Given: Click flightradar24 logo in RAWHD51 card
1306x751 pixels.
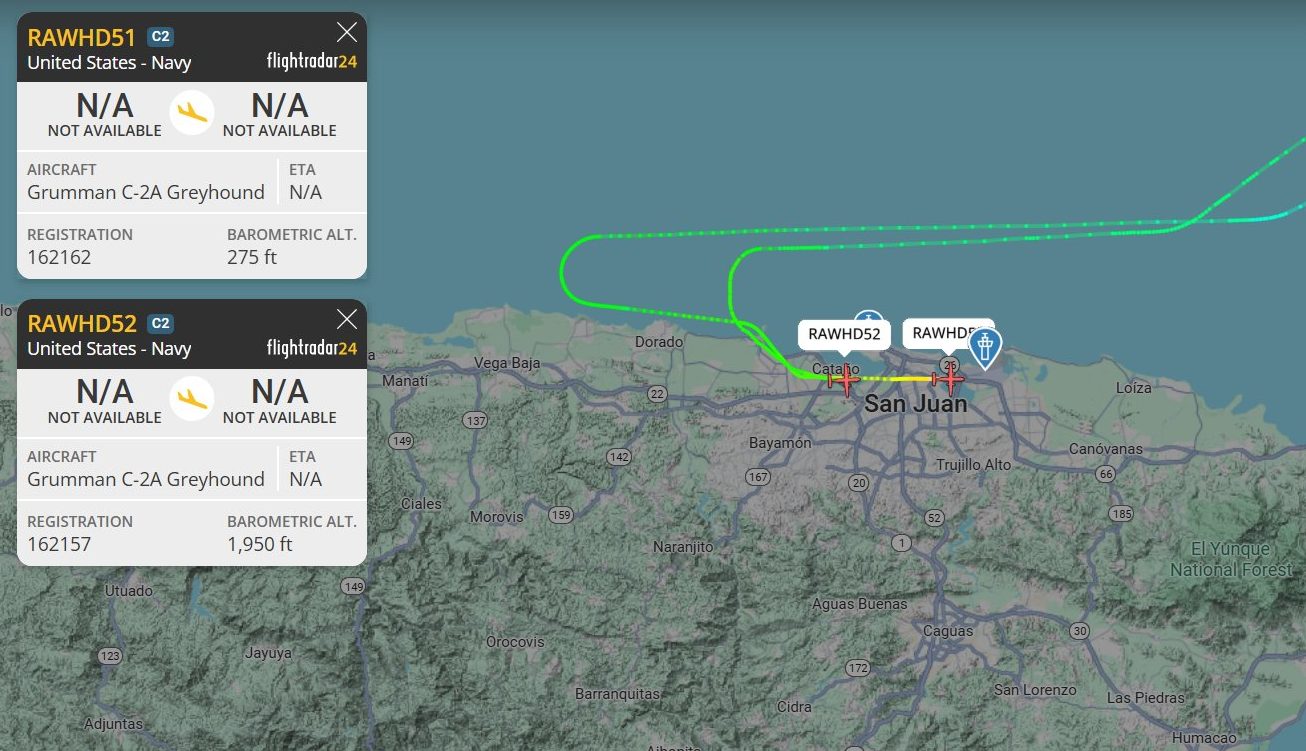Looking at the screenshot, I should (x=312, y=61).
